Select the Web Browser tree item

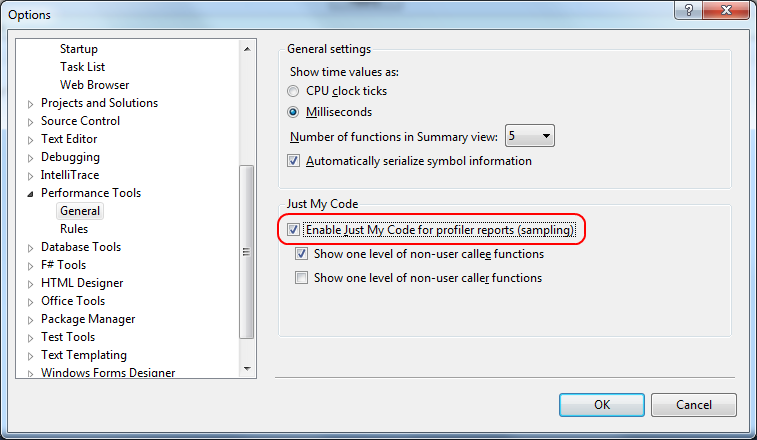[95, 85]
